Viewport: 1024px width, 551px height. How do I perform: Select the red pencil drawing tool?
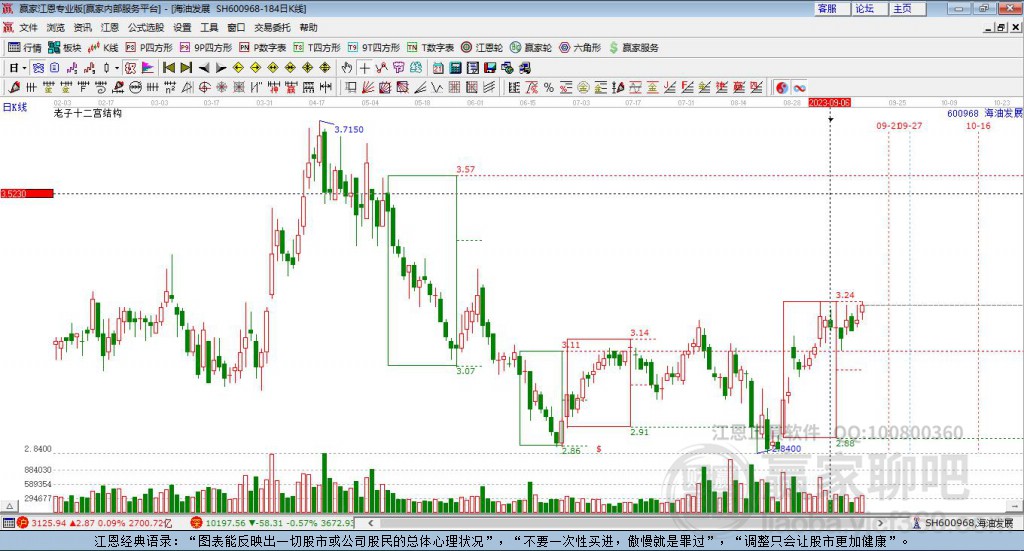(x=14, y=87)
